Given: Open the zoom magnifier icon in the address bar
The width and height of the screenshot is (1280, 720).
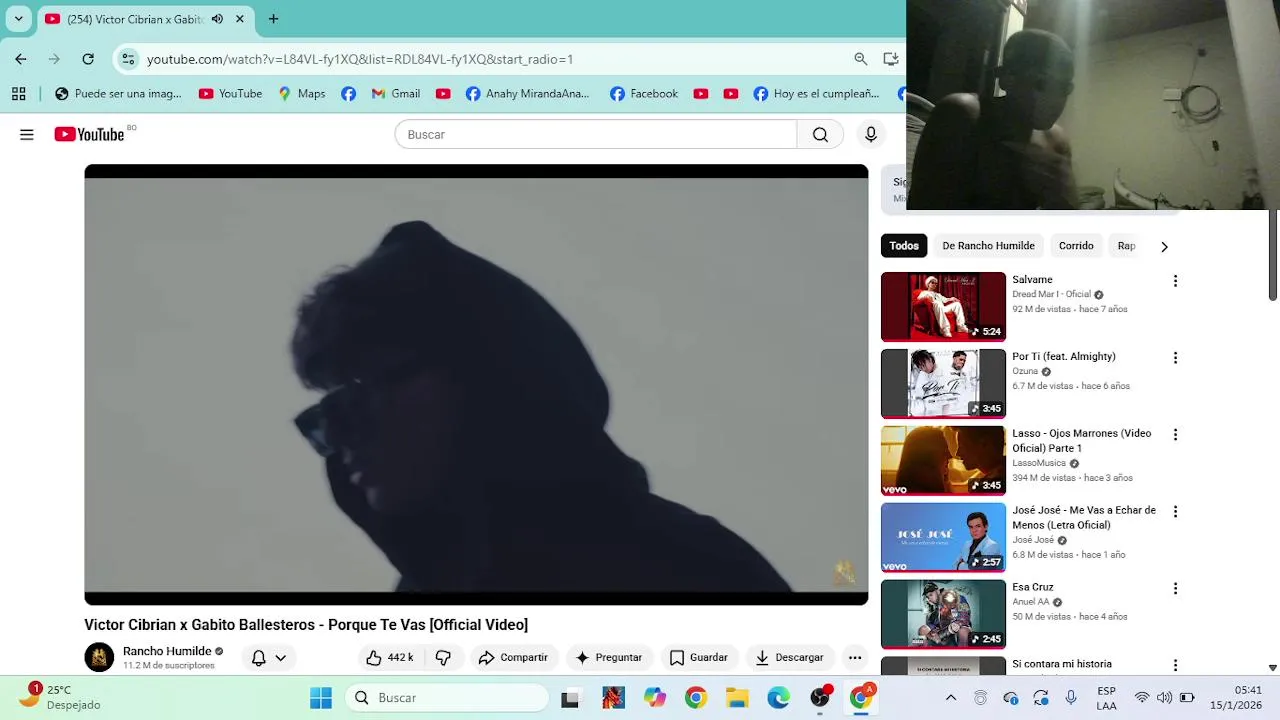Looking at the screenshot, I should [861, 59].
